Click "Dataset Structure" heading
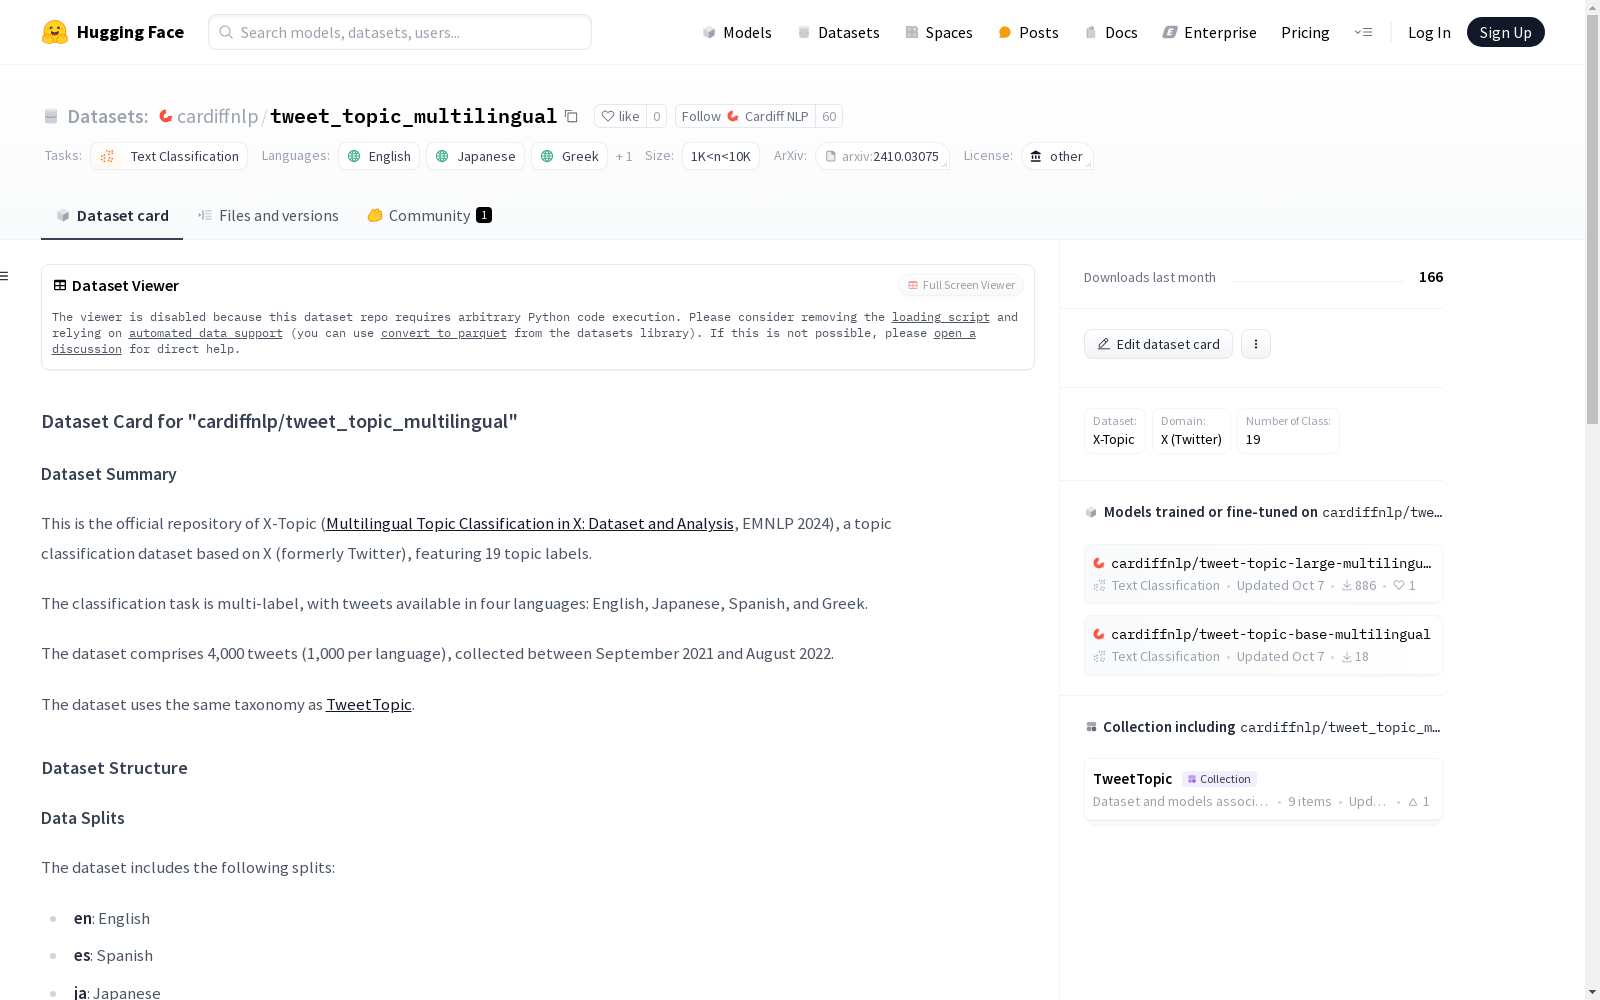 [x=114, y=768]
